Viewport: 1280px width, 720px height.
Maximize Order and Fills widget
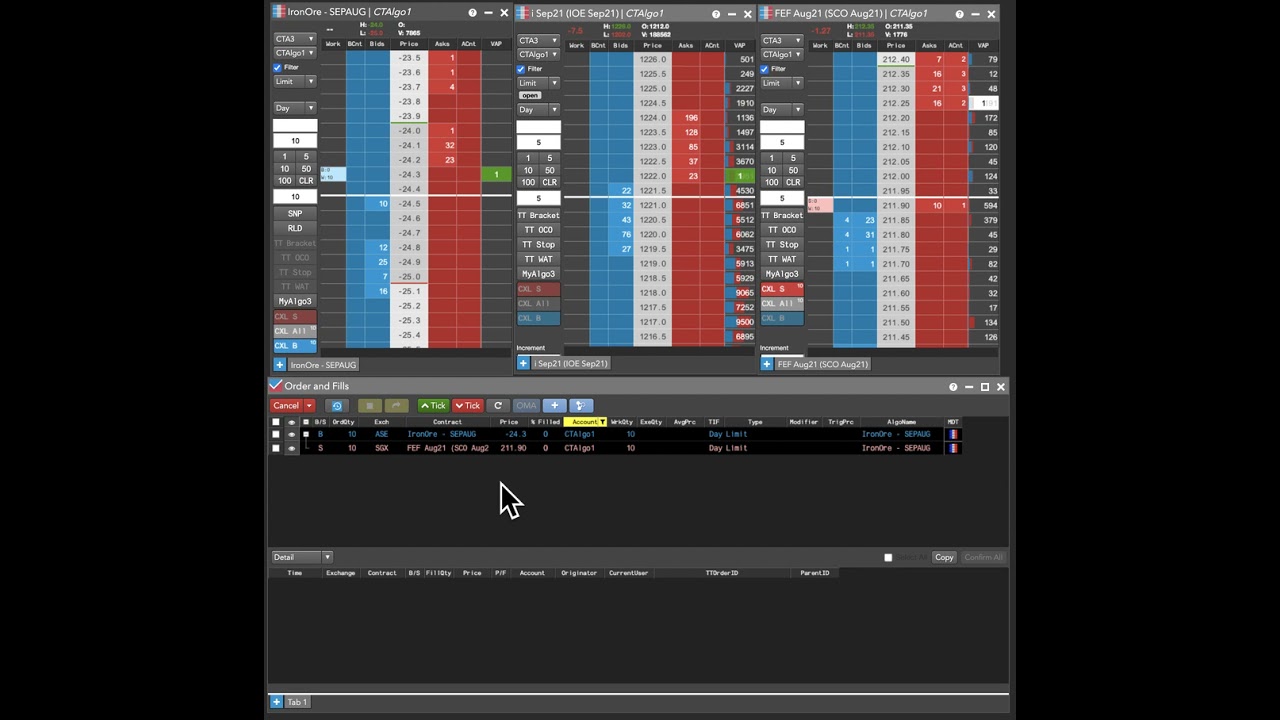[985, 387]
